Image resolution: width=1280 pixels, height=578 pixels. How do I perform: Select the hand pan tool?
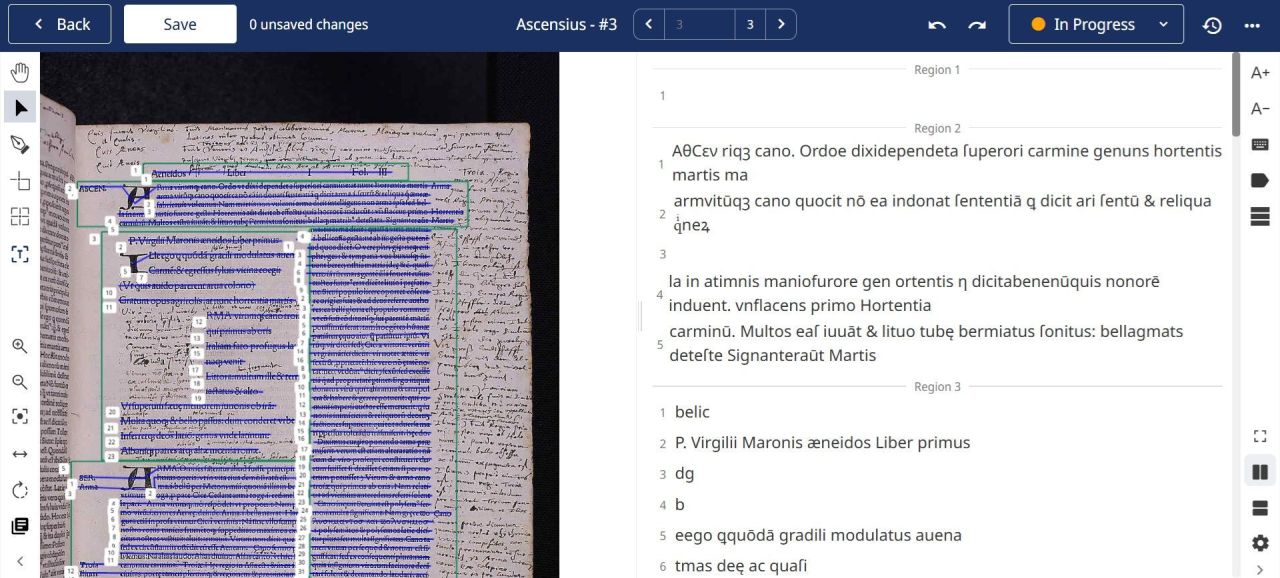(20, 72)
